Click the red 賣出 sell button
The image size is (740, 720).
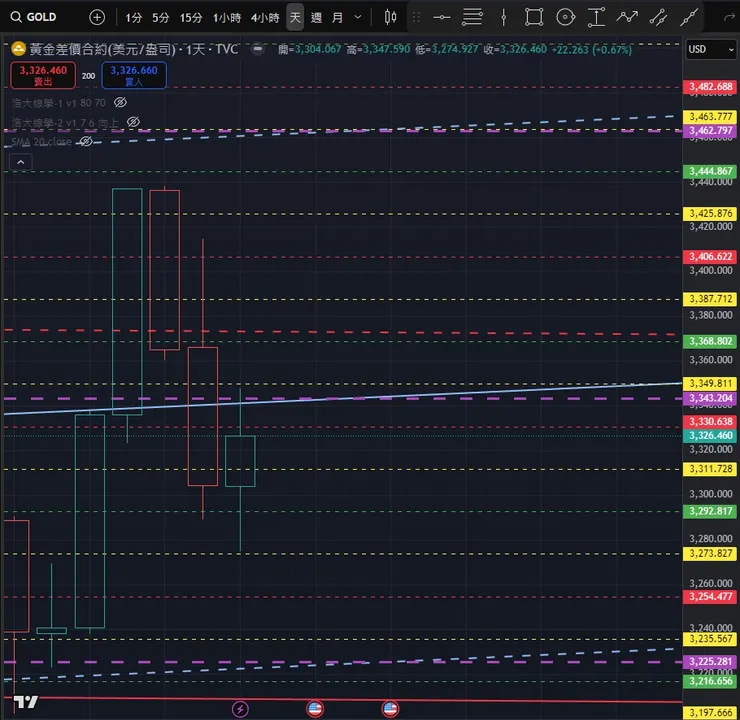click(43, 75)
